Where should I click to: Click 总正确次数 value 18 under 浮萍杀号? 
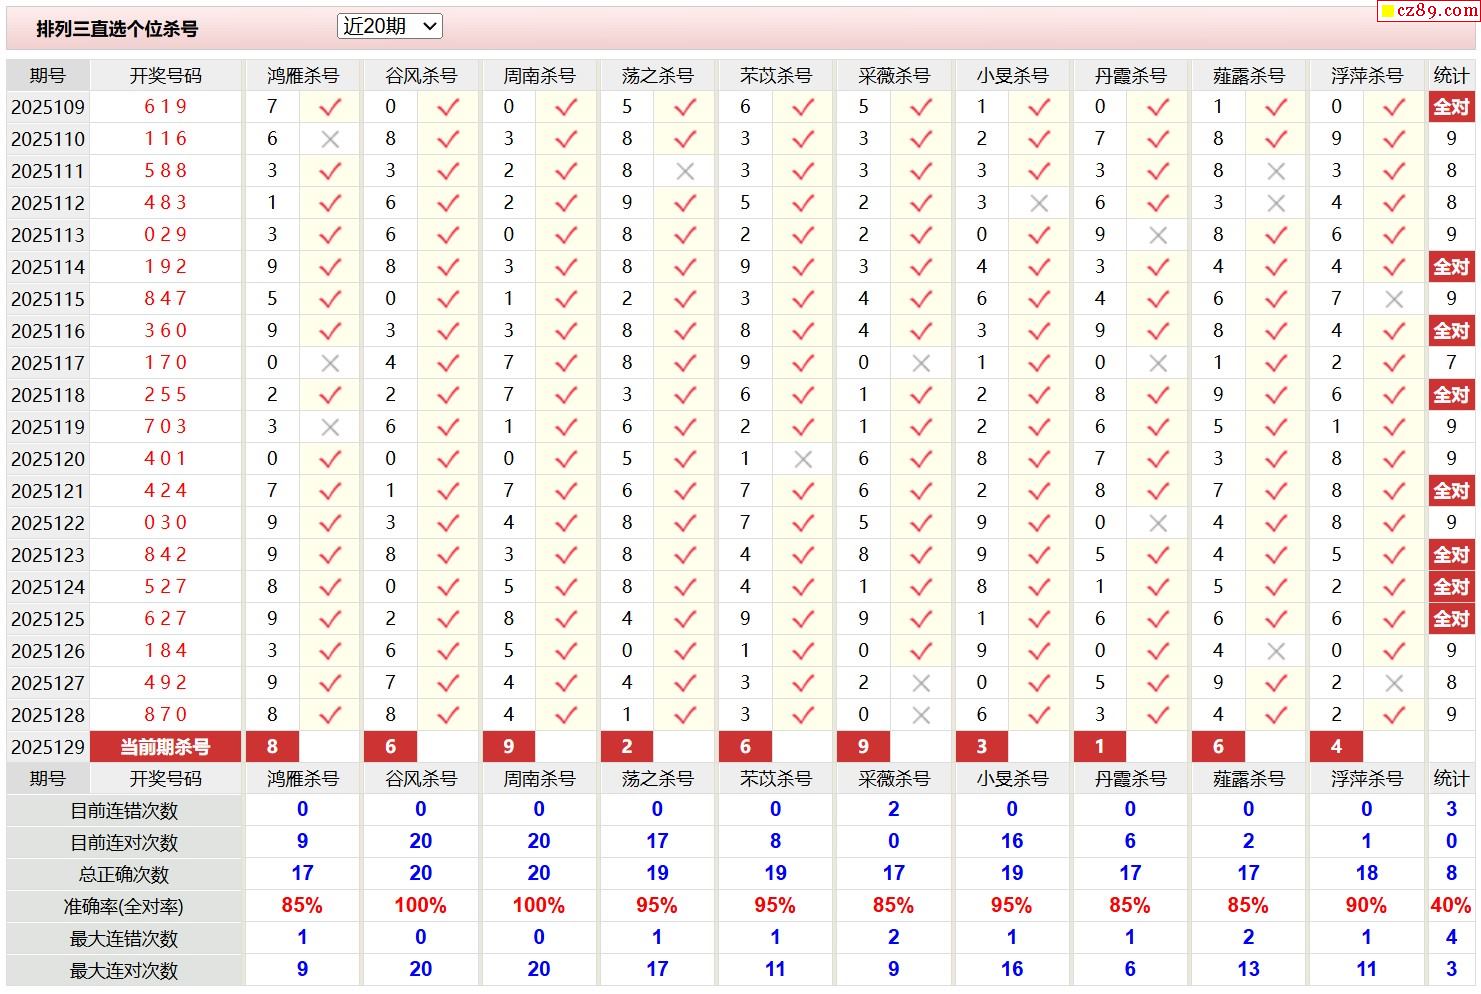pos(1367,874)
